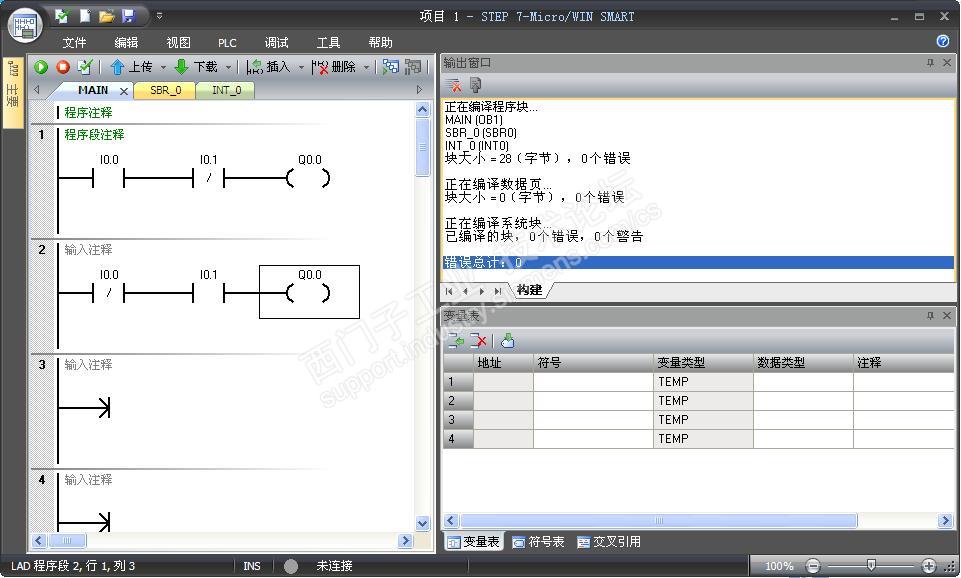The image size is (961, 578).
Task: Start program status monitoring icon
Action: [390, 67]
